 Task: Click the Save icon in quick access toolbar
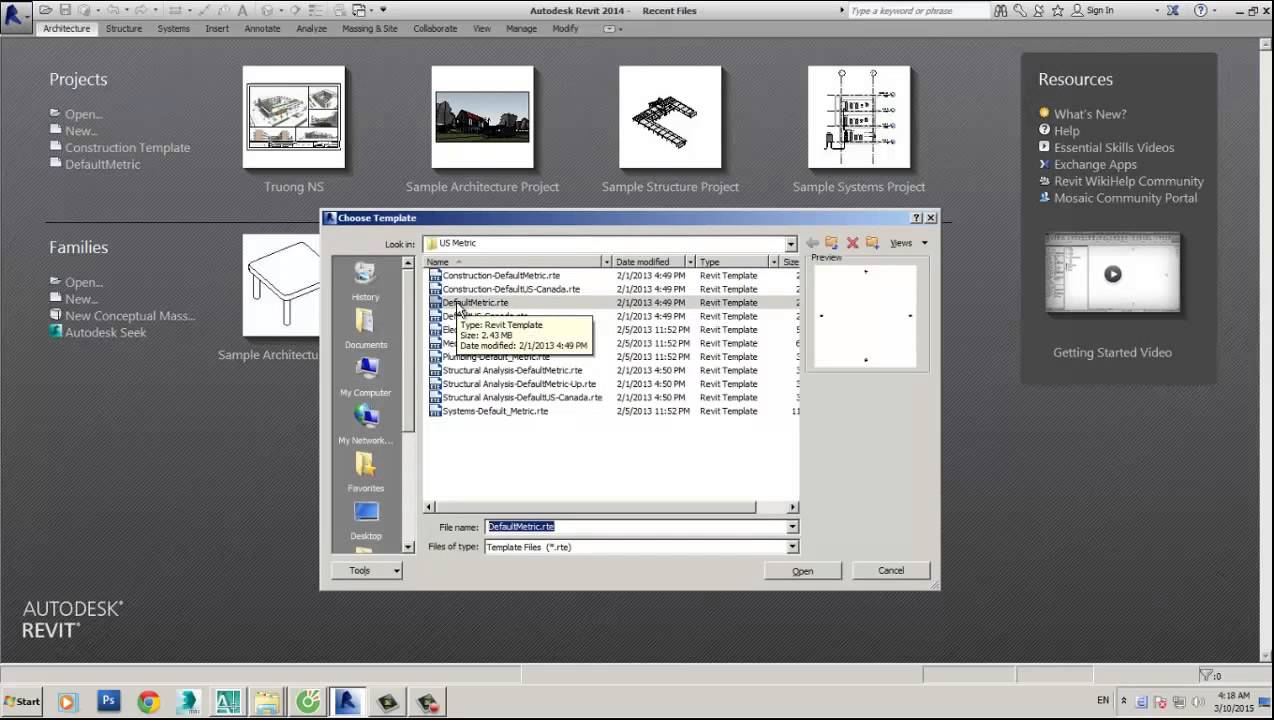(64, 10)
